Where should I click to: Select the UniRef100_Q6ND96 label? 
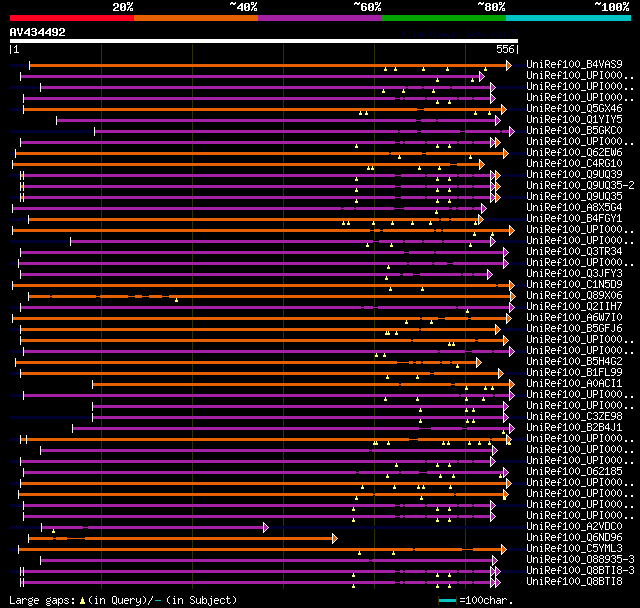pyautogui.click(x=574, y=538)
